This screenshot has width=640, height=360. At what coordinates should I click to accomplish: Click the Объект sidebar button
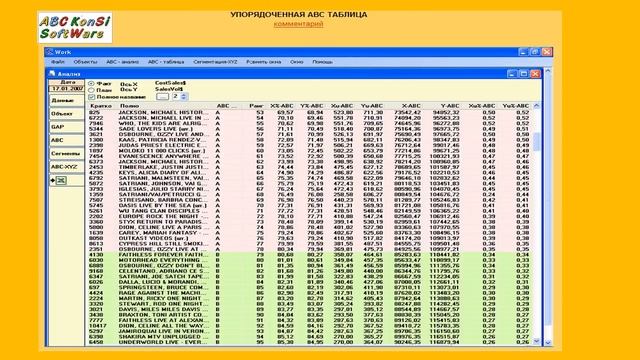pos(66,114)
